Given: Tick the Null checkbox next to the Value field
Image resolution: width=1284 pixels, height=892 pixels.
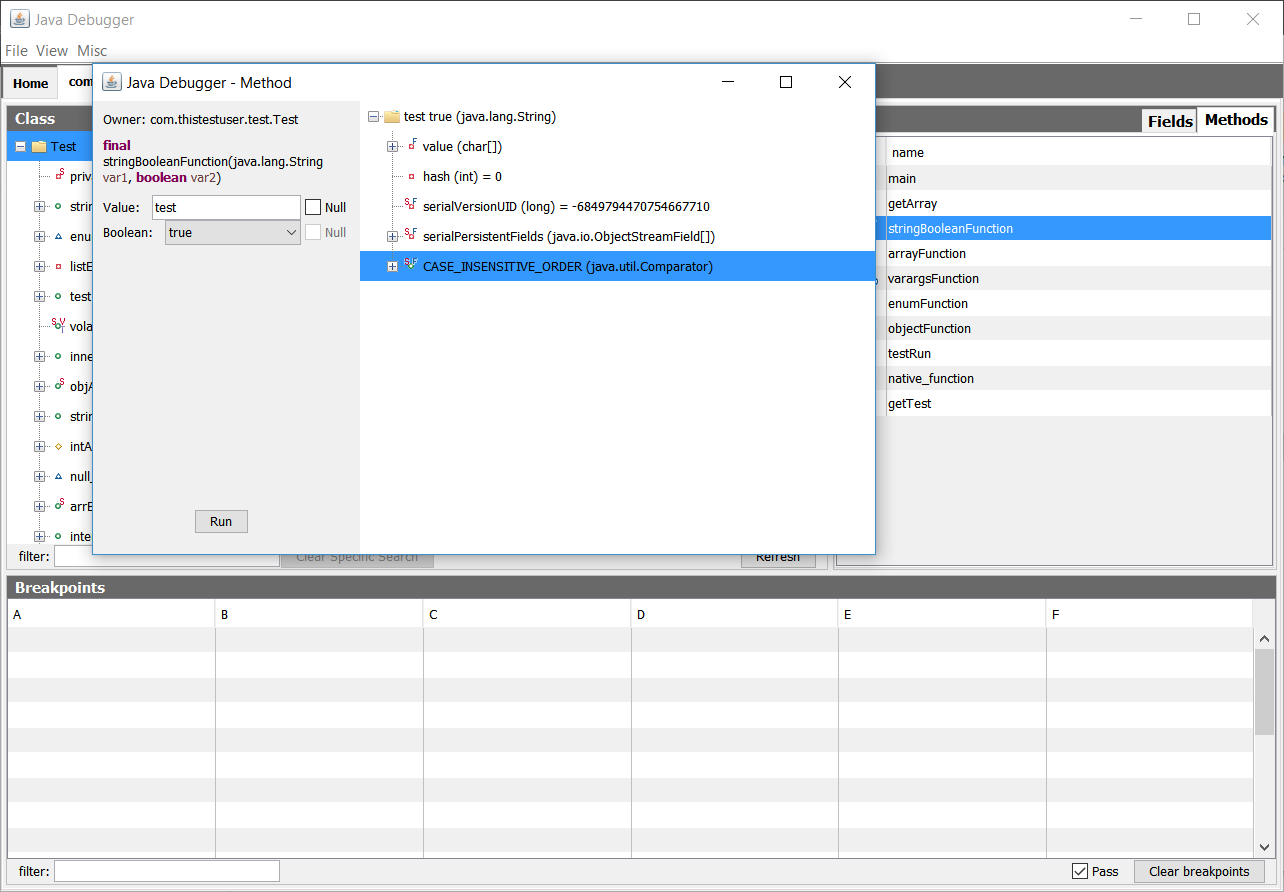Looking at the screenshot, I should point(313,207).
